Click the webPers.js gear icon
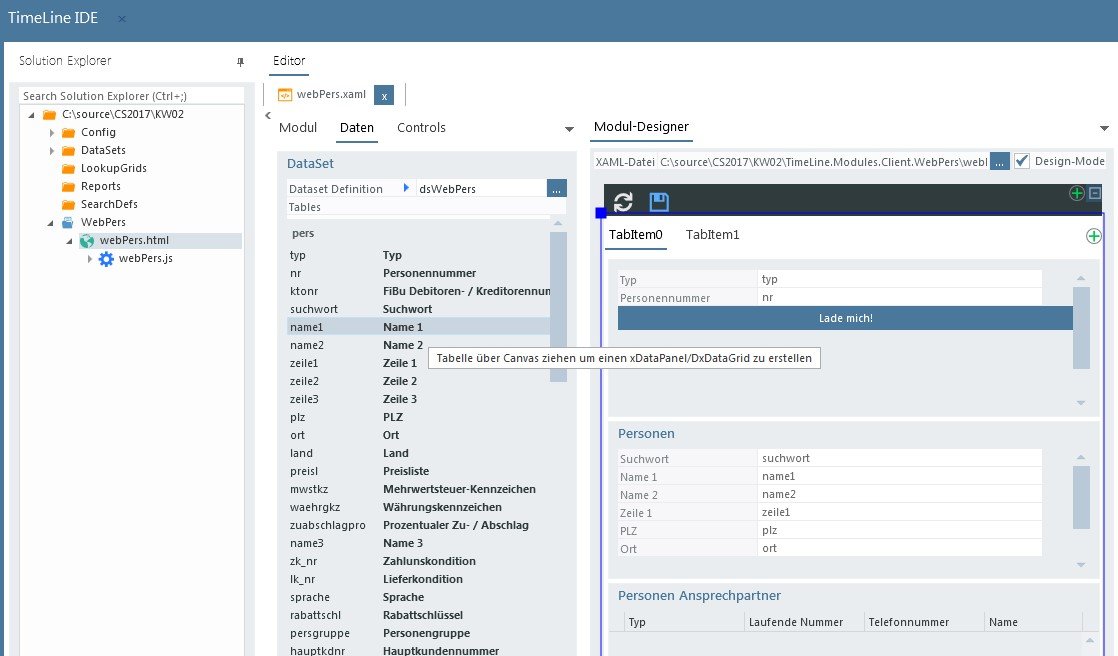The width and height of the screenshot is (1118, 656). [106, 259]
